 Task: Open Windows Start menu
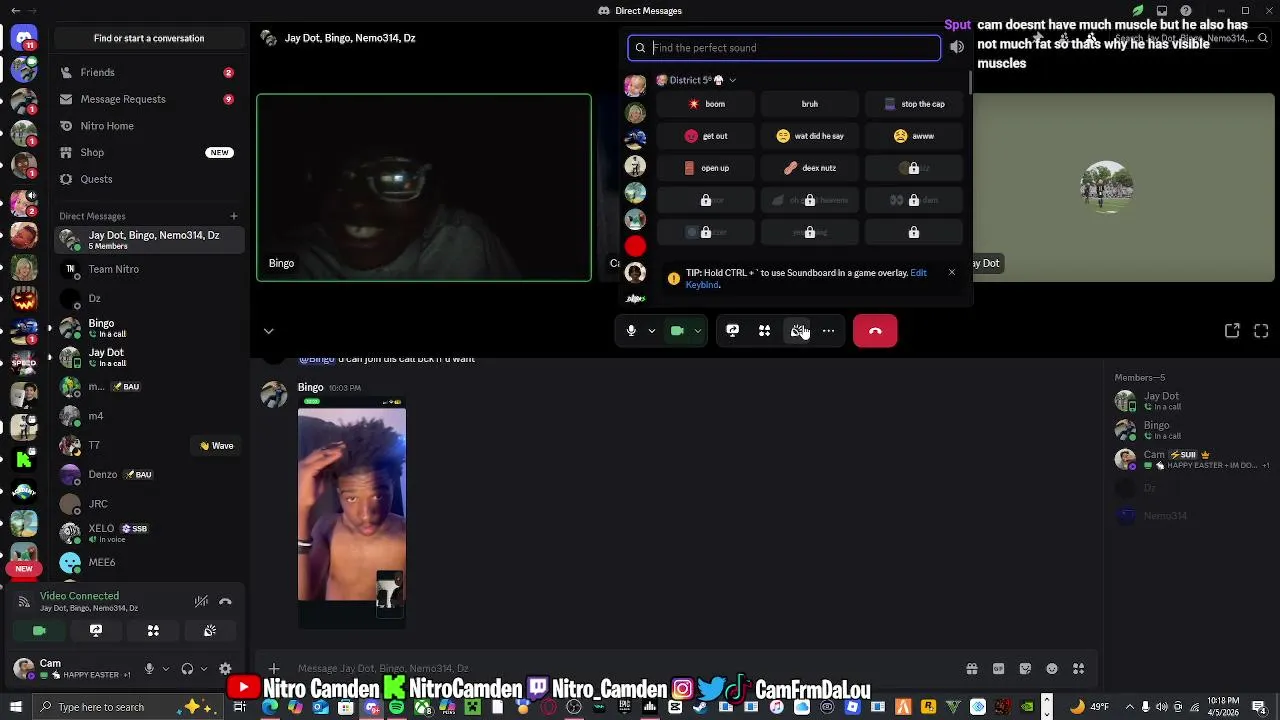point(15,707)
